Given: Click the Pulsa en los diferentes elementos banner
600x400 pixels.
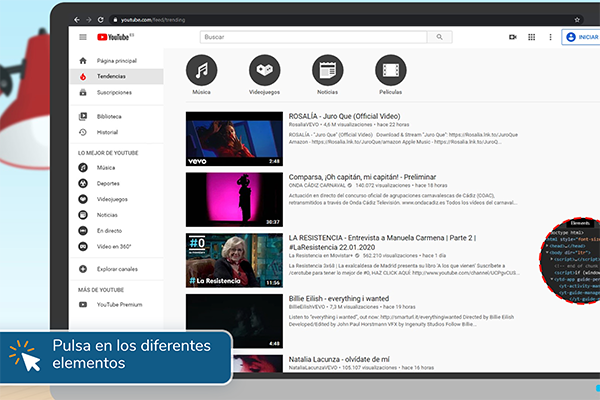Looking at the screenshot, I should coord(116,357).
